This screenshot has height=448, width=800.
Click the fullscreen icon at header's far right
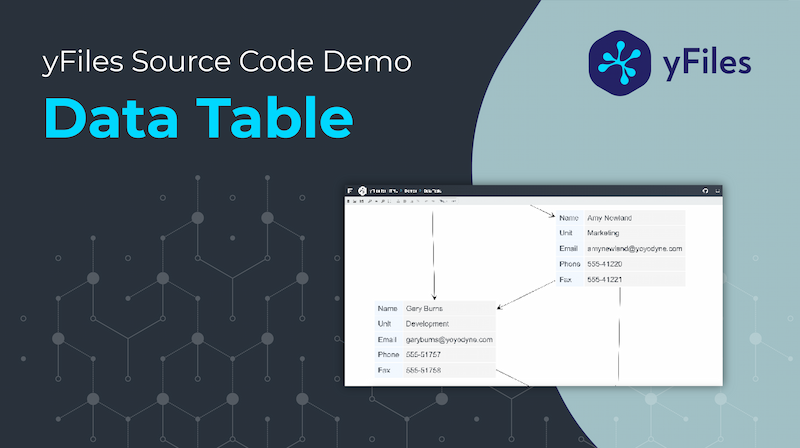pyautogui.click(x=716, y=190)
